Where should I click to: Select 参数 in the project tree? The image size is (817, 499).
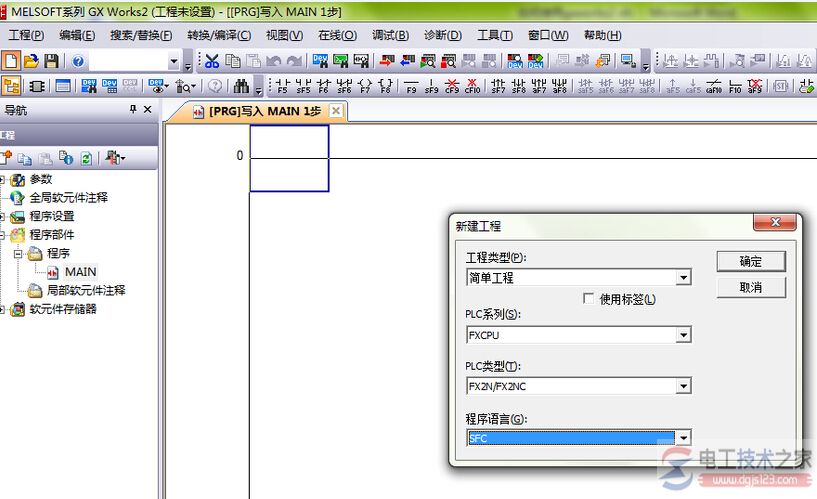pos(41,179)
